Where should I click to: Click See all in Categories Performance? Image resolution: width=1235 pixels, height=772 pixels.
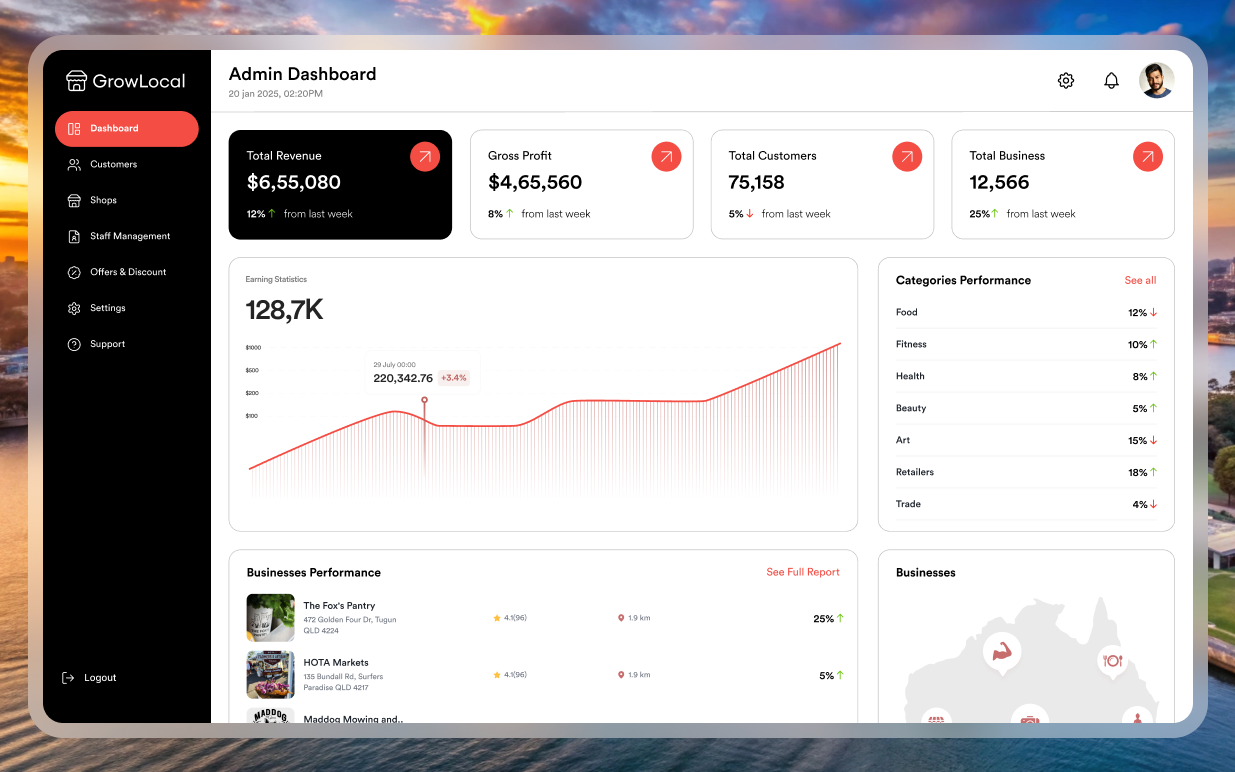1140,281
